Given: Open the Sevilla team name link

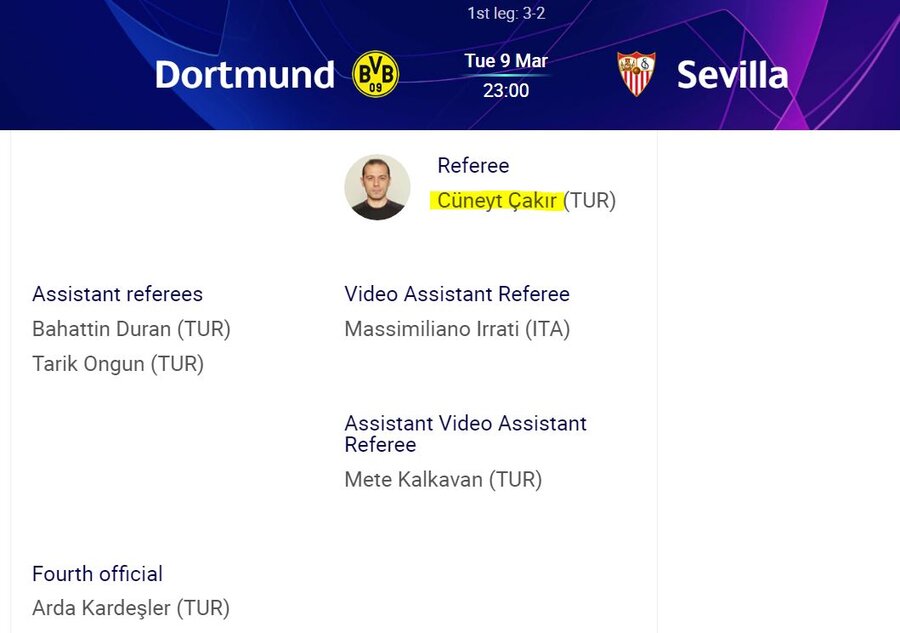Looking at the screenshot, I should pyautogui.click(x=732, y=75).
